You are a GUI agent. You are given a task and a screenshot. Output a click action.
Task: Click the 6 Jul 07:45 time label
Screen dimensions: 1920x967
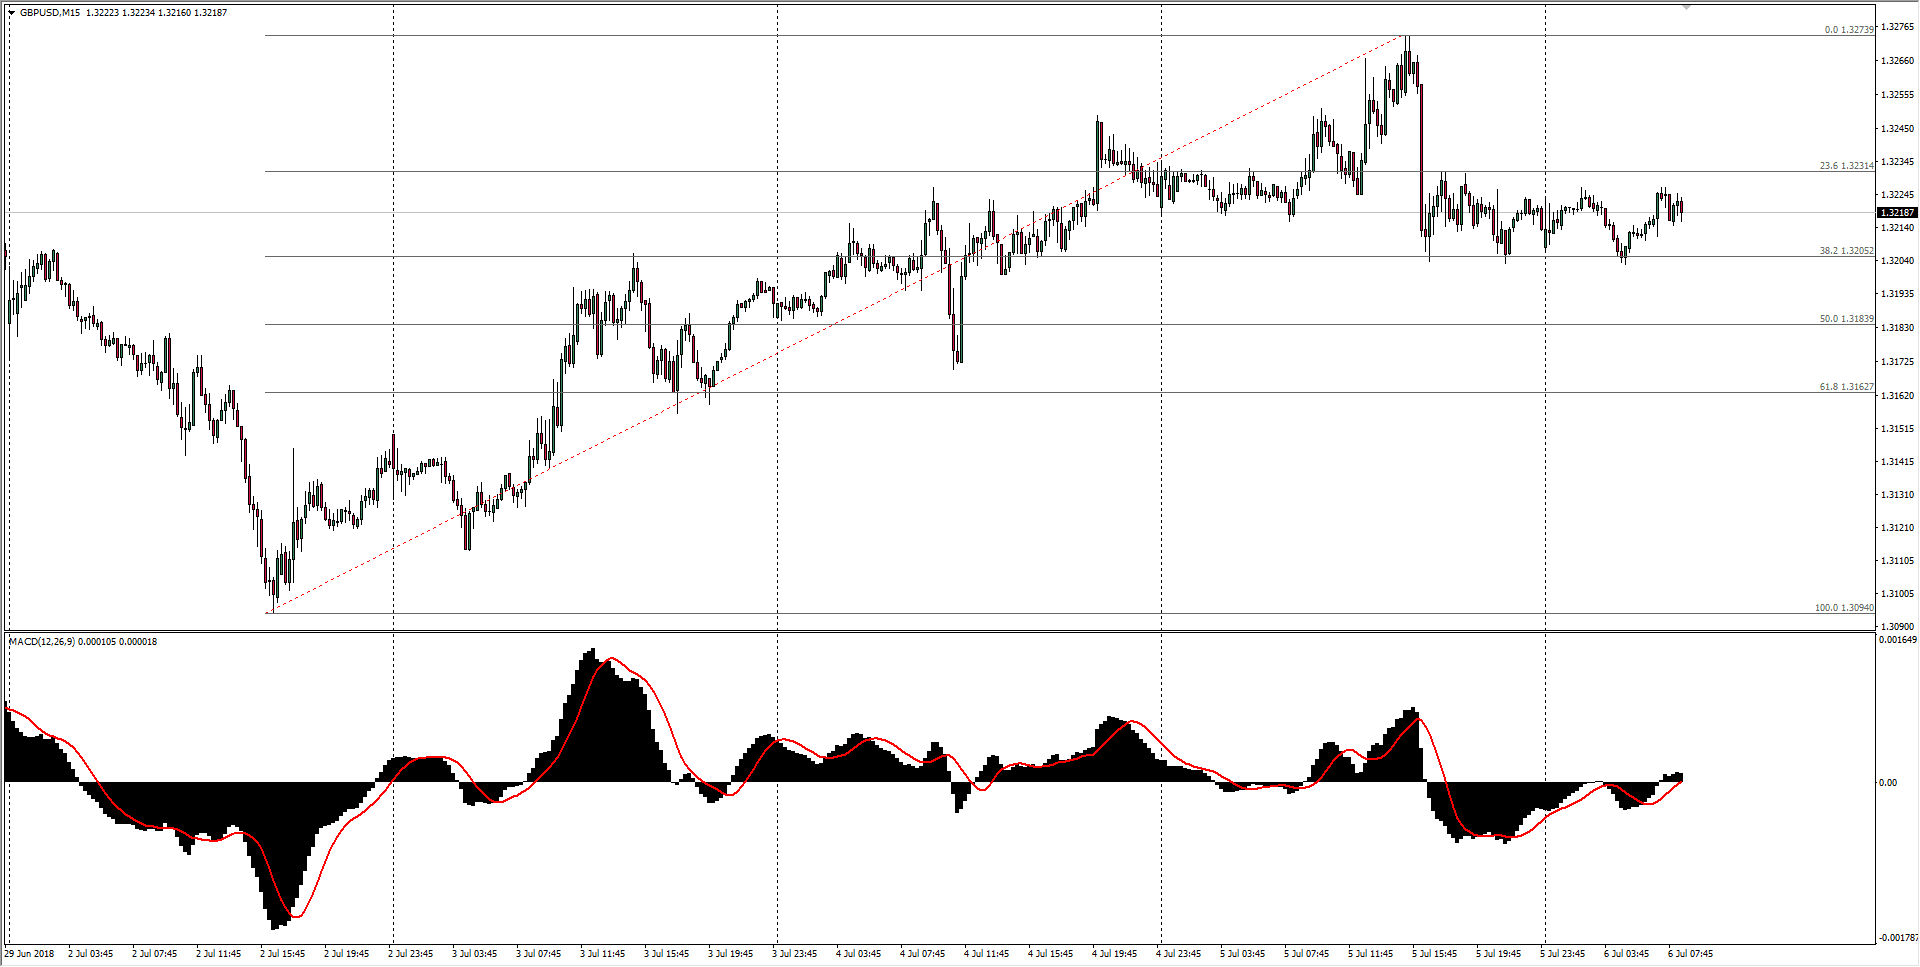[1690, 954]
